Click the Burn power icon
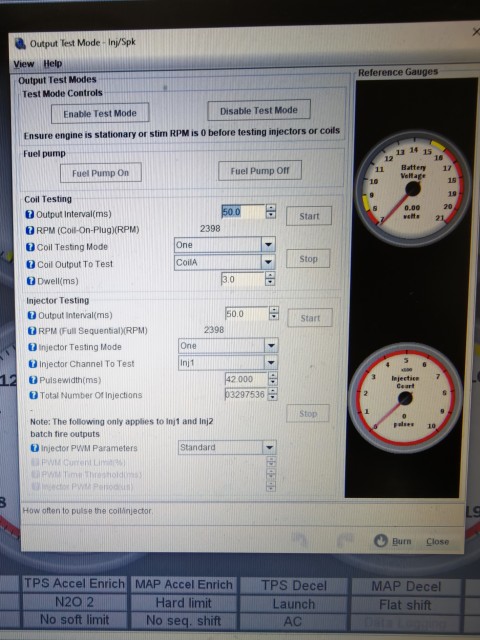This screenshot has height=640, width=480. click(380, 541)
